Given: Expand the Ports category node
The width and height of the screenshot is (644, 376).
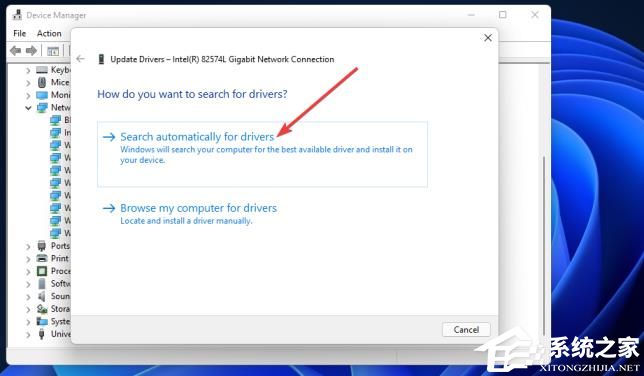Looking at the screenshot, I should click(x=28, y=247).
